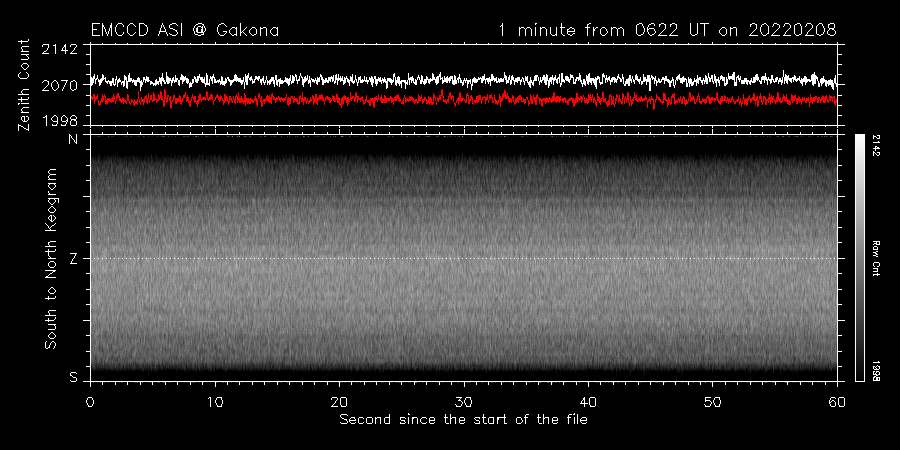900x450 pixels.
Task: Click the 40 tick label on the time axis
Action: coord(588,401)
